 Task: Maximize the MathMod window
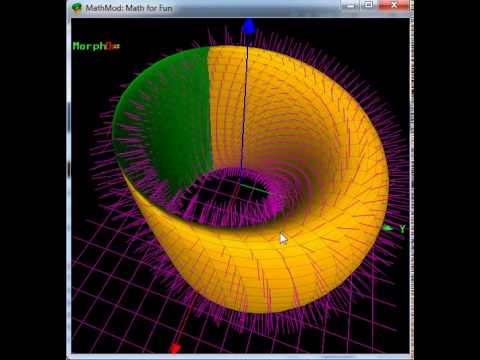click(369, 5)
